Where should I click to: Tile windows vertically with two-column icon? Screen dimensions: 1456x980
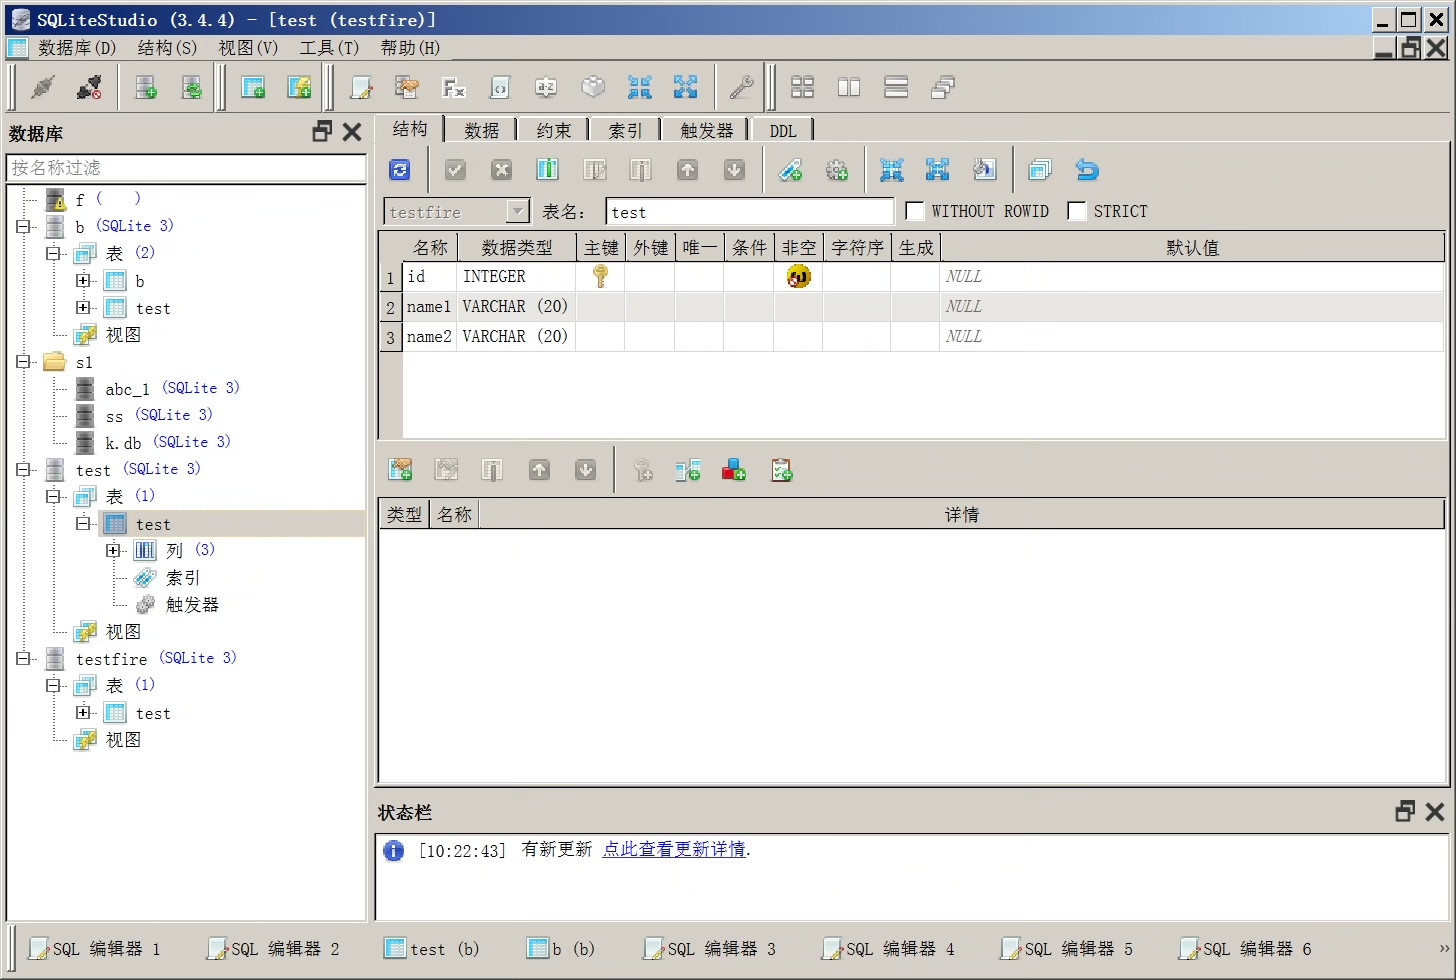(849, 88)
